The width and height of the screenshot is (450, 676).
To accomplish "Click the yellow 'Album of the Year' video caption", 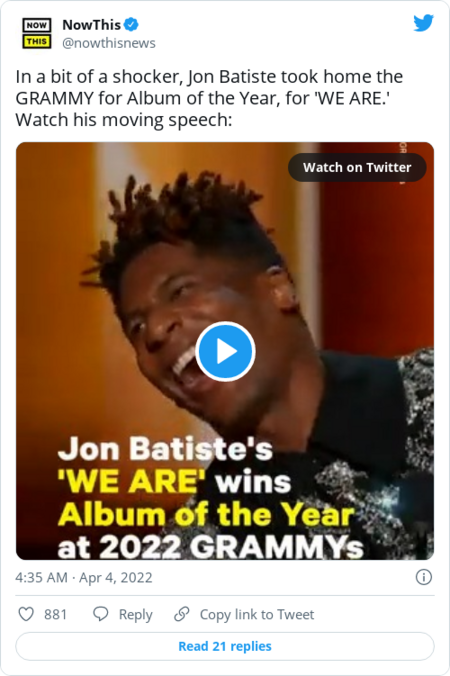I will 206,515.
